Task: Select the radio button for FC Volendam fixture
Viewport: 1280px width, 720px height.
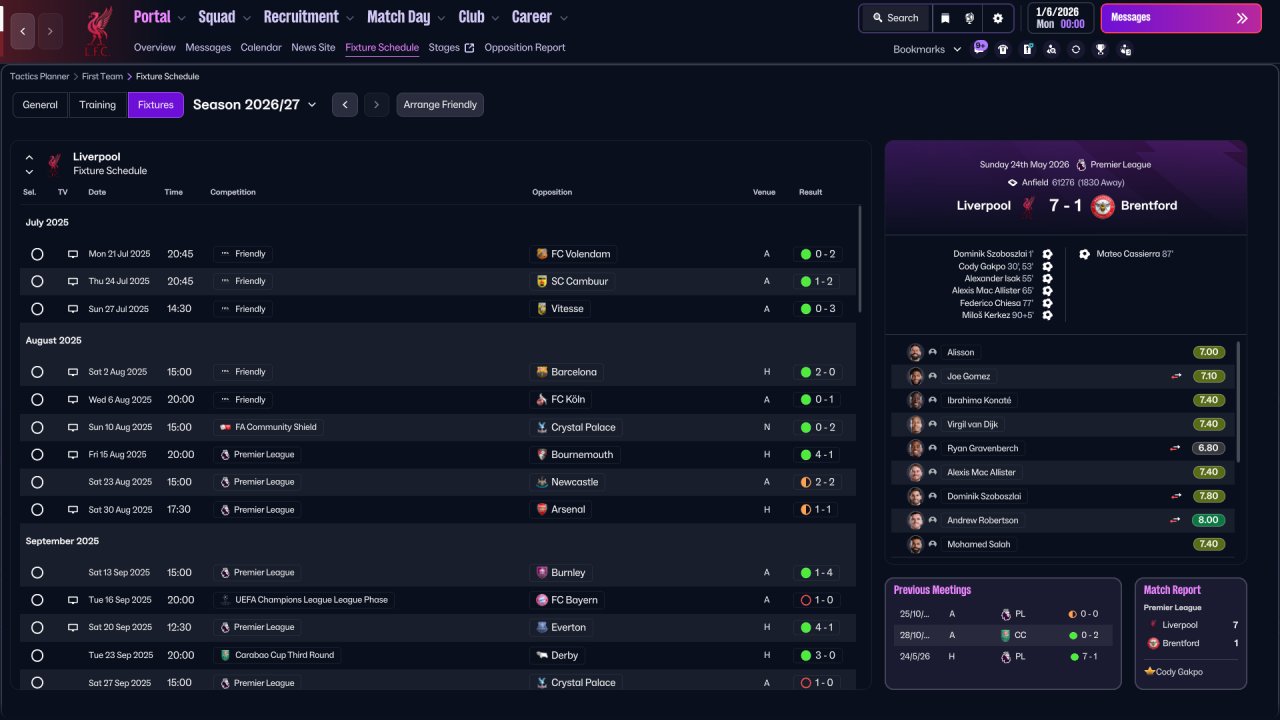Action: (37, 254)
